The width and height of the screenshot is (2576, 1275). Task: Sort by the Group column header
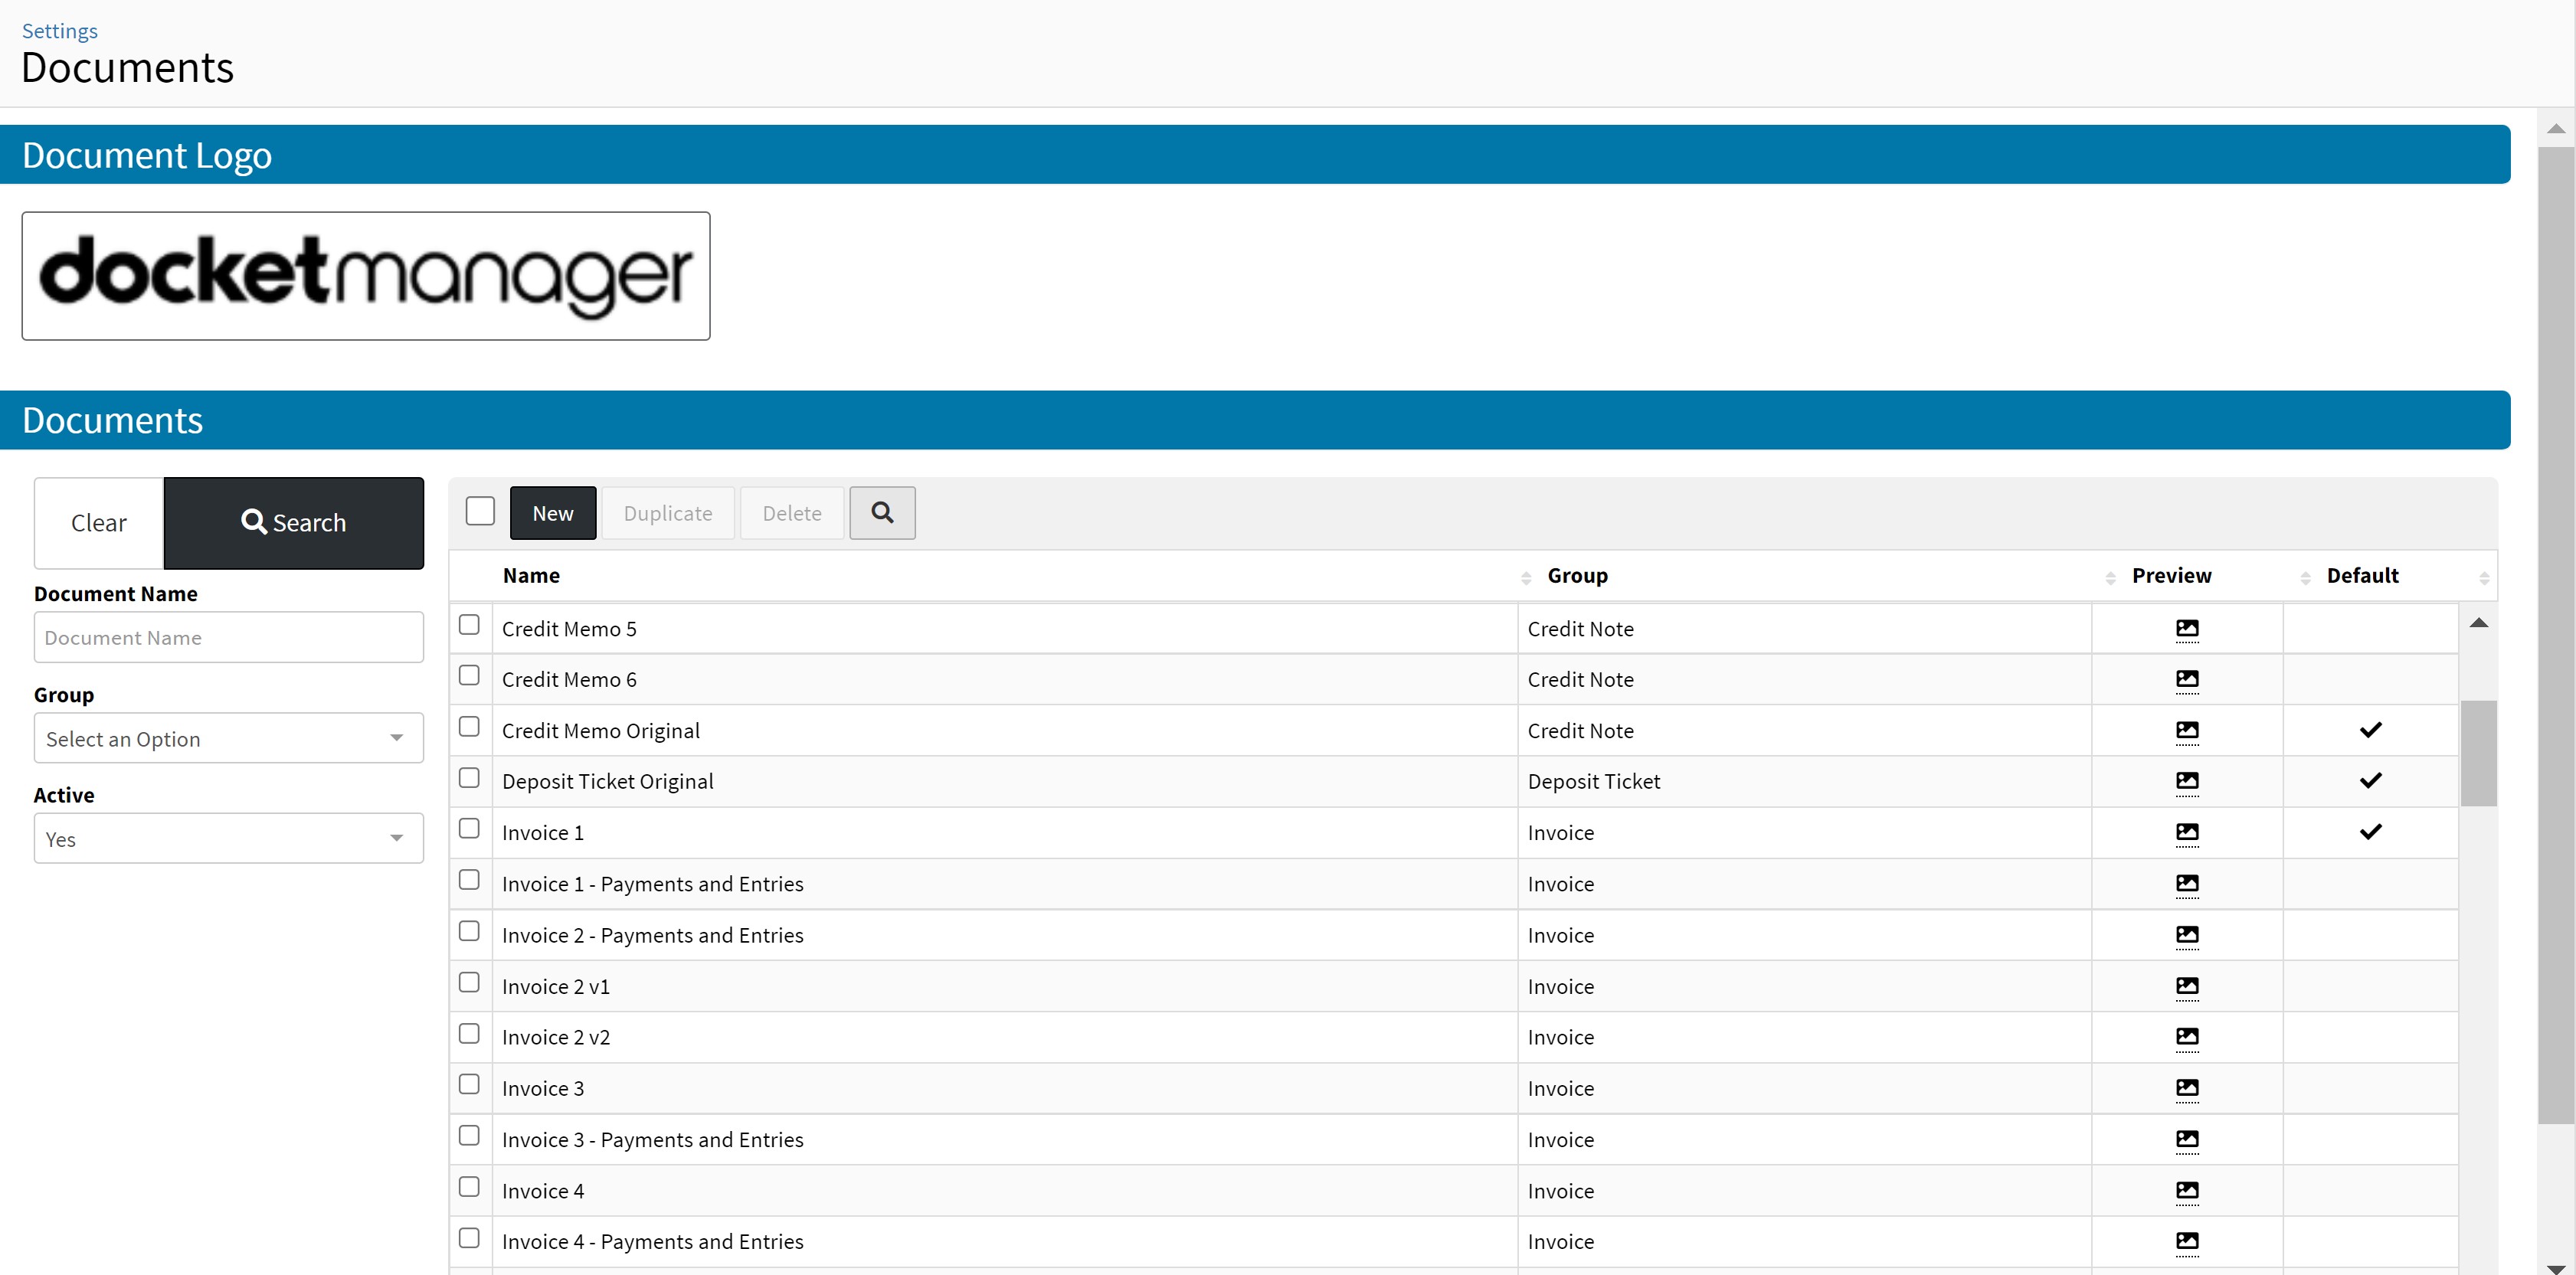click(x=1577, y=576)
